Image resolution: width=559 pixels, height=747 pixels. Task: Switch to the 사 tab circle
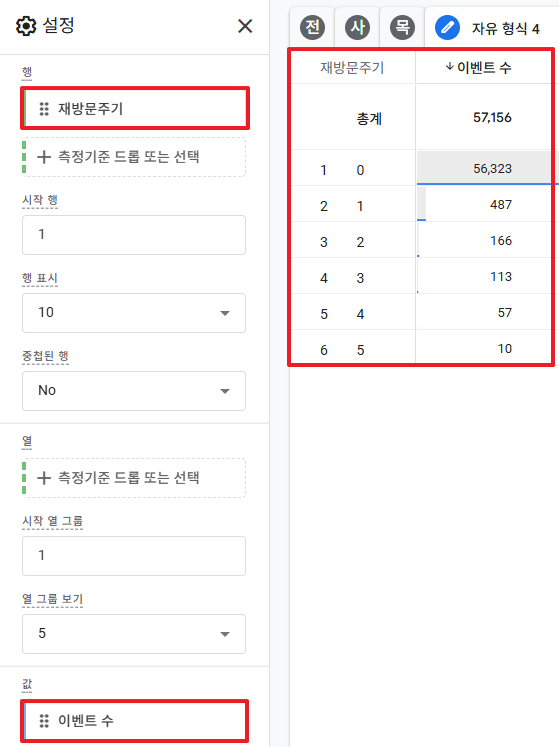357,27
